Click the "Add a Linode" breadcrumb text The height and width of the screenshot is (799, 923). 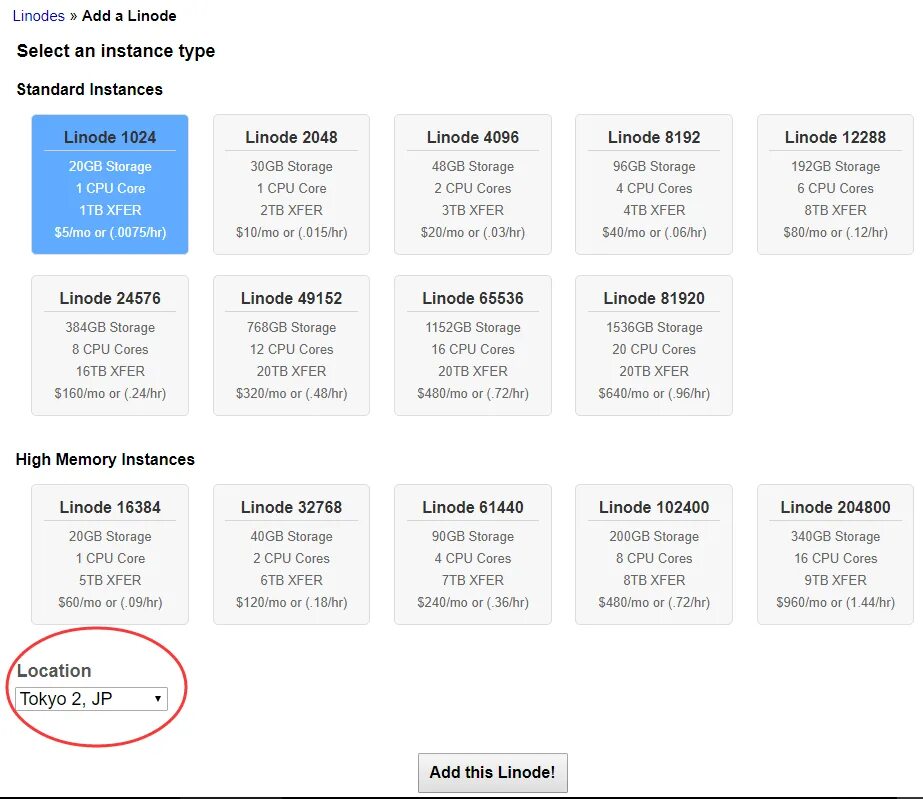129,16
